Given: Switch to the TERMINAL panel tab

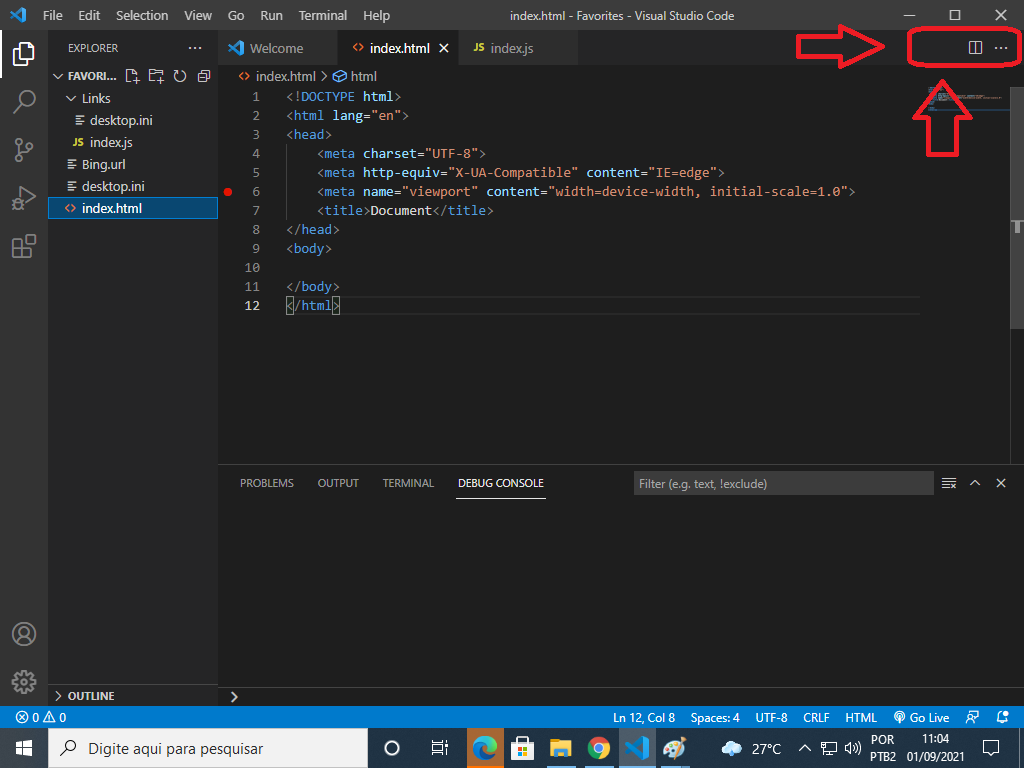Looking at the screenshot, I should 408,483.
